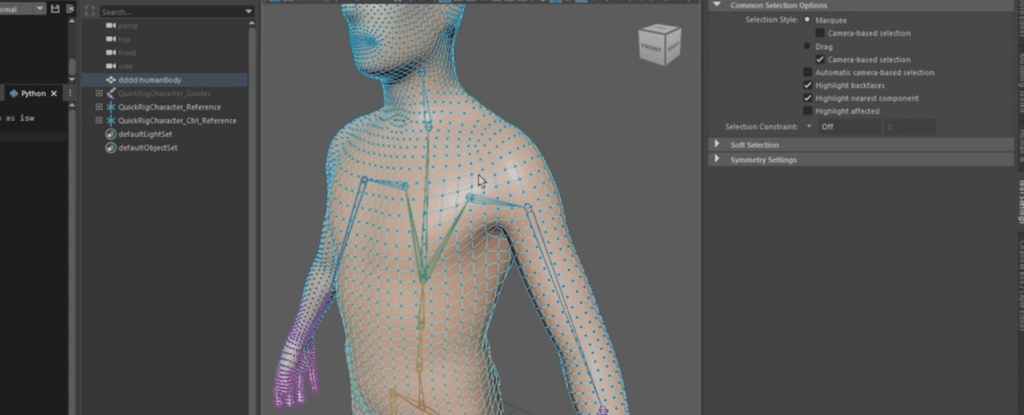This screenshot has height=415, width=1024.
Task: Open the Outliner search dropdown arrow
Action: coord(248,12)
